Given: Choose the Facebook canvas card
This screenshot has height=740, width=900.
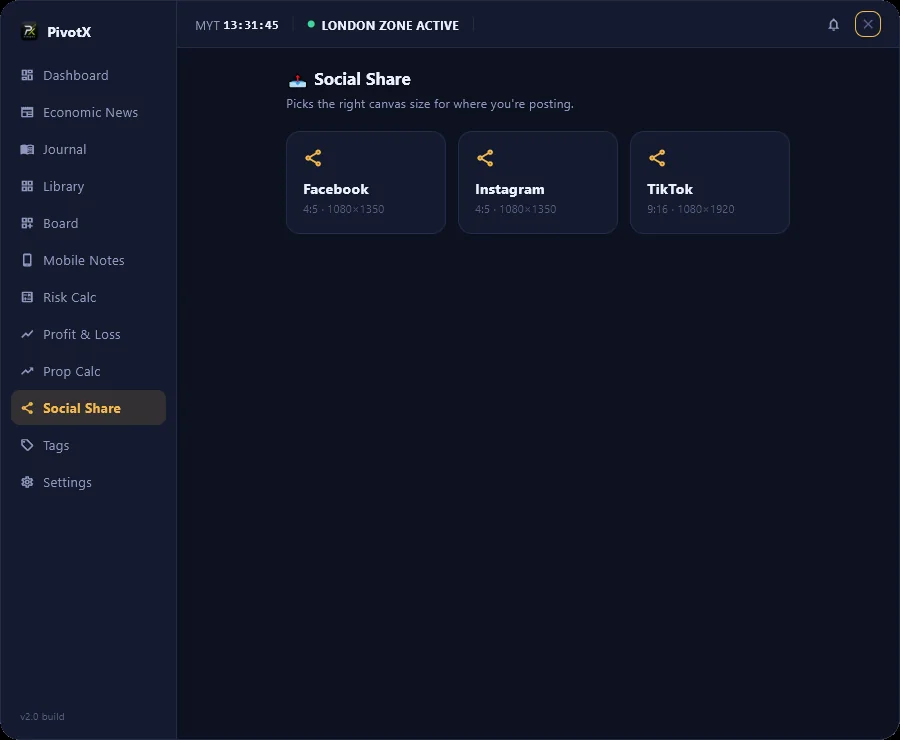Looking at the screenshot, I should 366,183.
